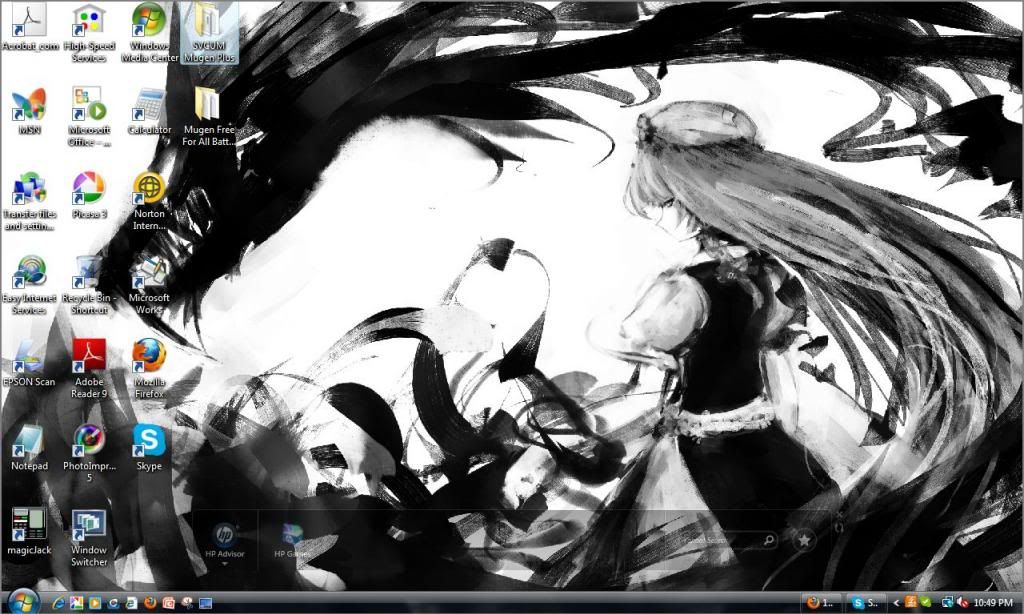The image size is (1024, 614).
Task: Select the Mugen Free For All Battle folder
Action: pyautogui.click(x=209, y=118)
